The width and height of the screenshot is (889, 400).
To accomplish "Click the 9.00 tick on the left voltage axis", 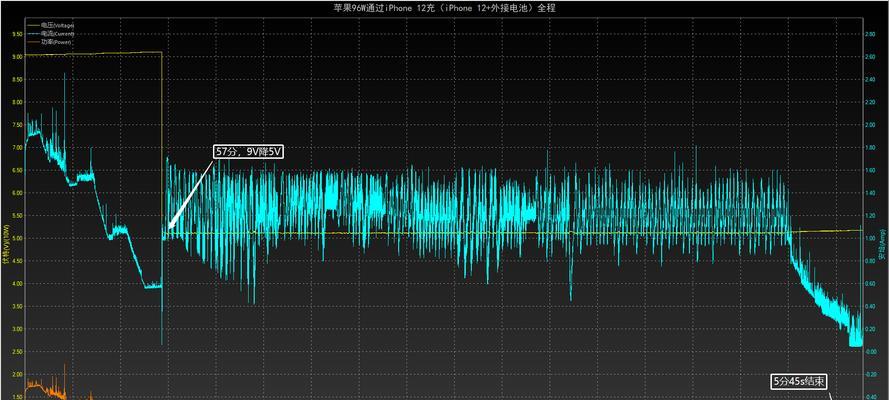I will 17,57.
